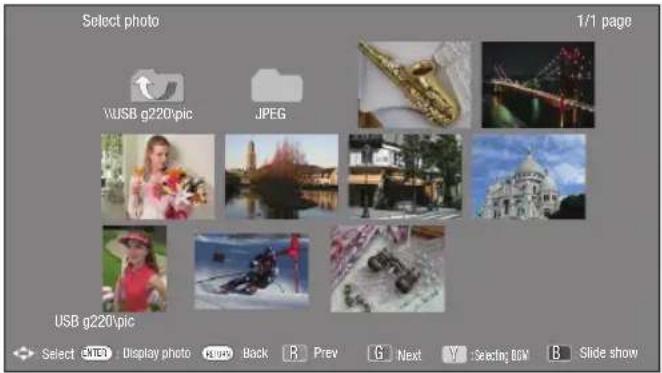Image resolution: width=662 pixels, height=373 pixels.
Task: Click the Display photo label
Action: (x=157, y=353)
